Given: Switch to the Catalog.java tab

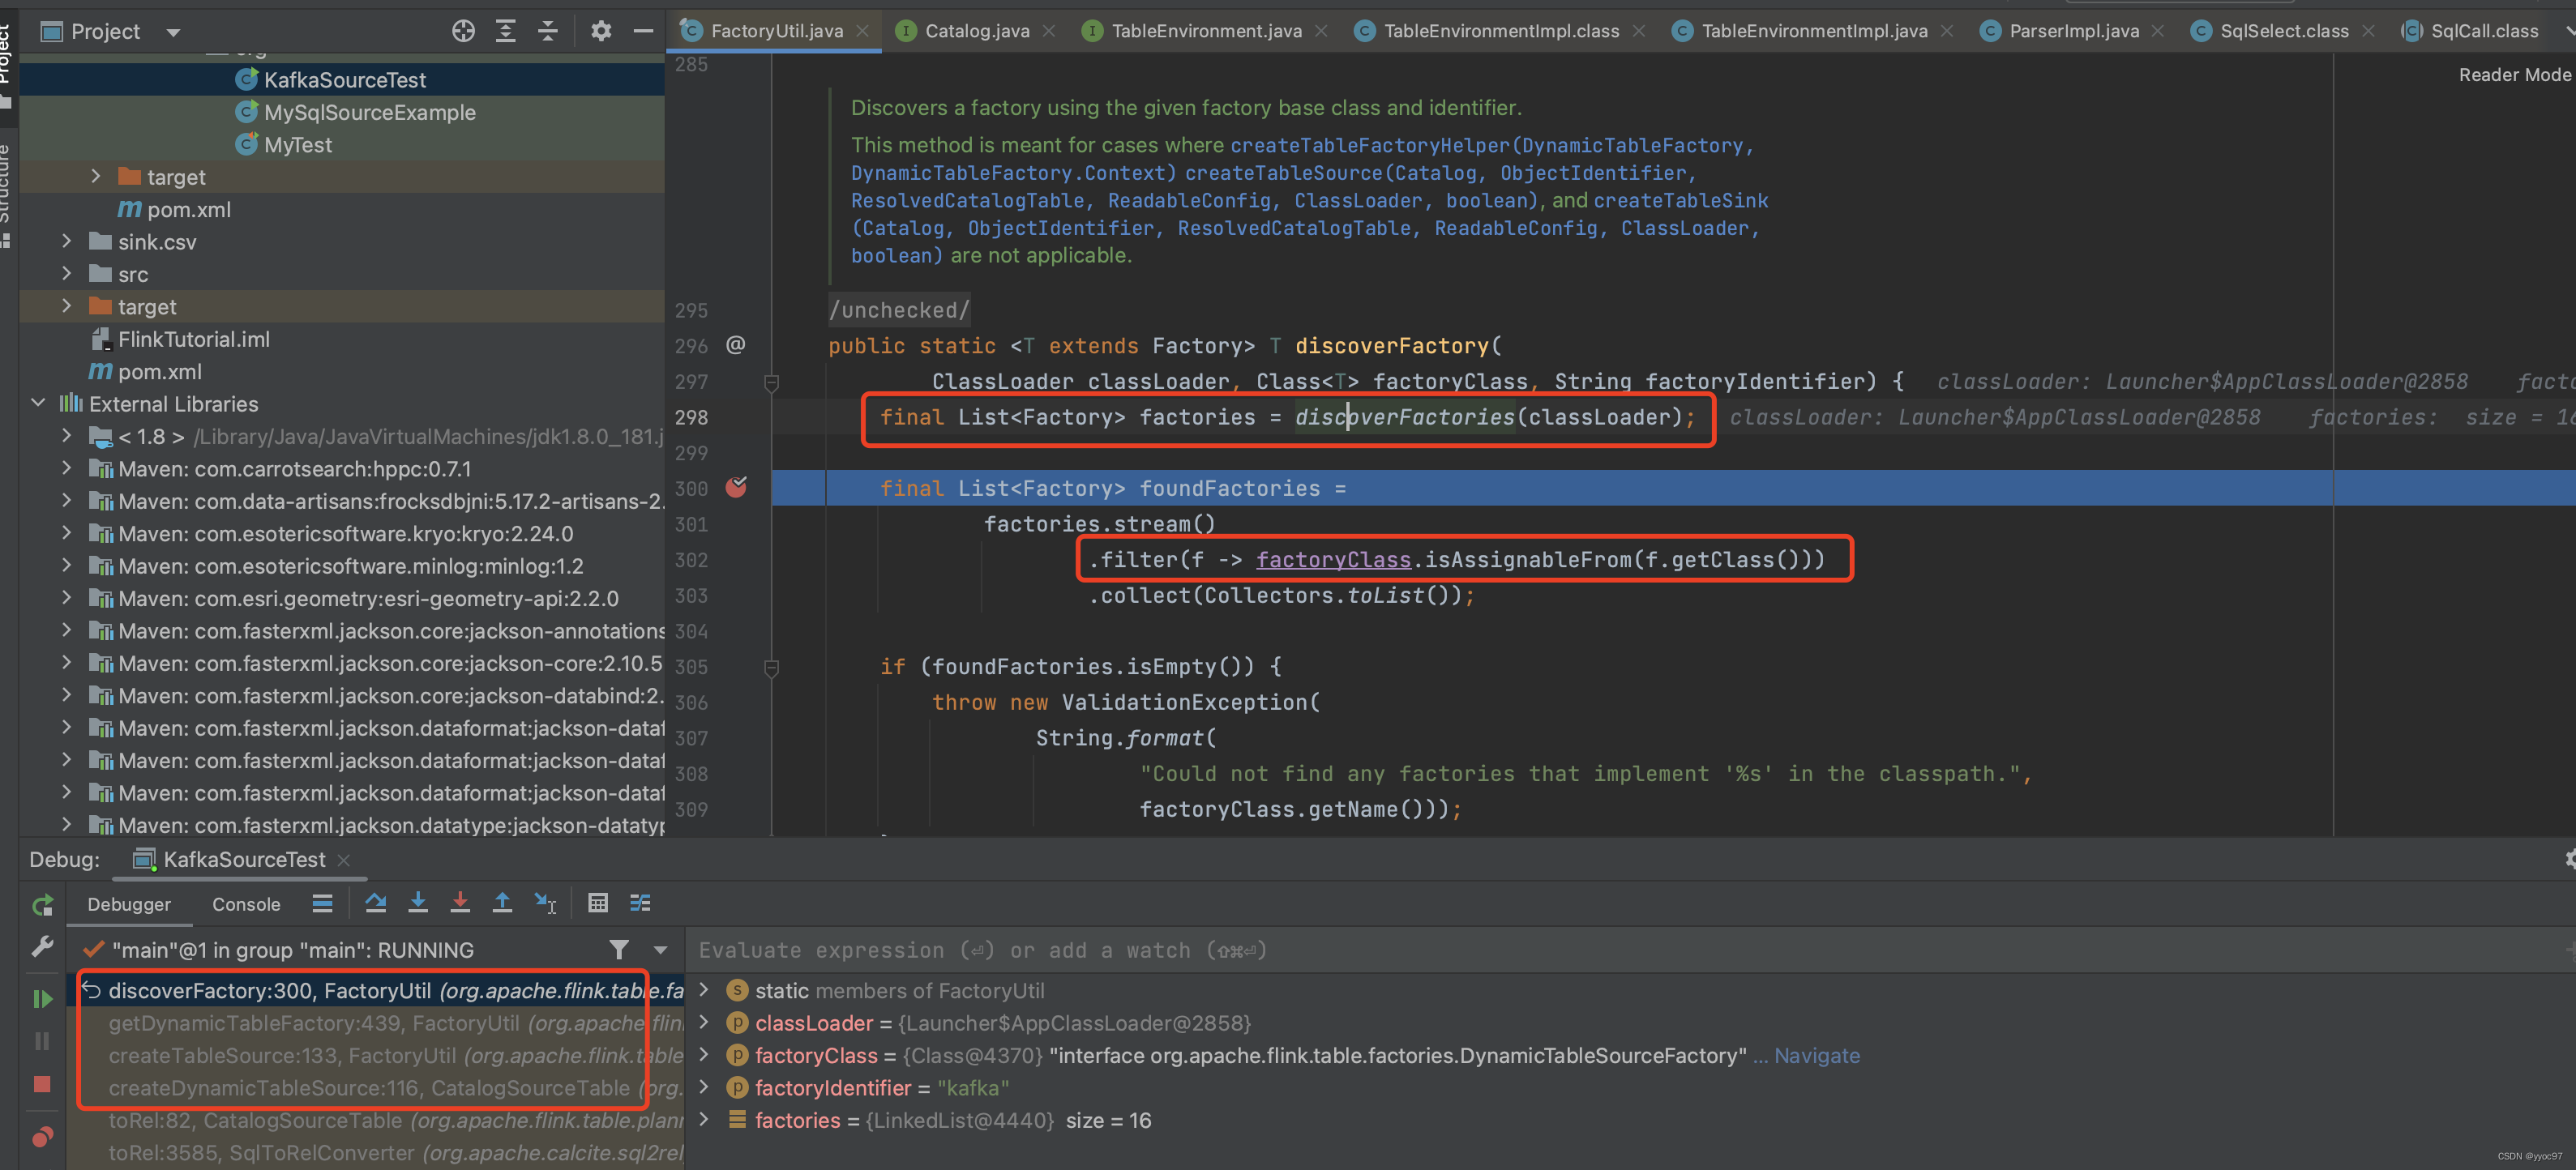Looking at the screenshot, I should (x=976, y=31).
